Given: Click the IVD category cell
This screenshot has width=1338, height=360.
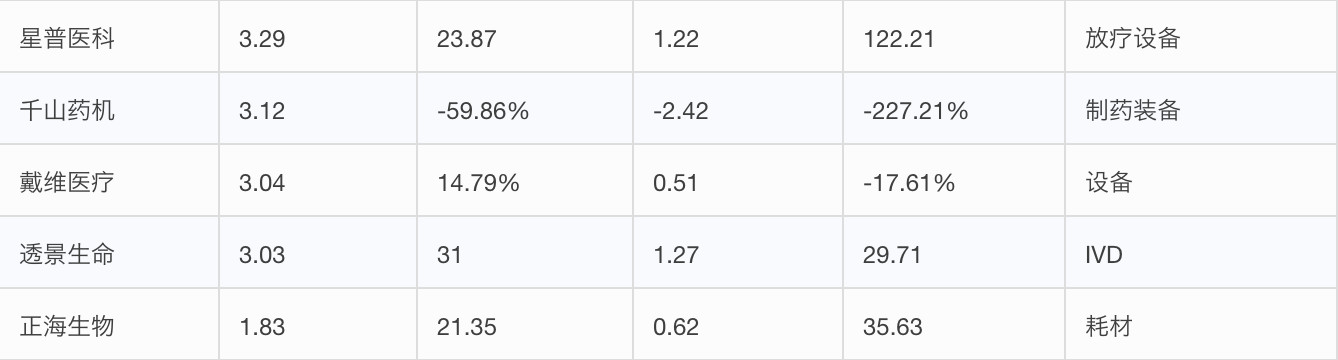Looking at the screenshot, I should tap(1202, 253).
